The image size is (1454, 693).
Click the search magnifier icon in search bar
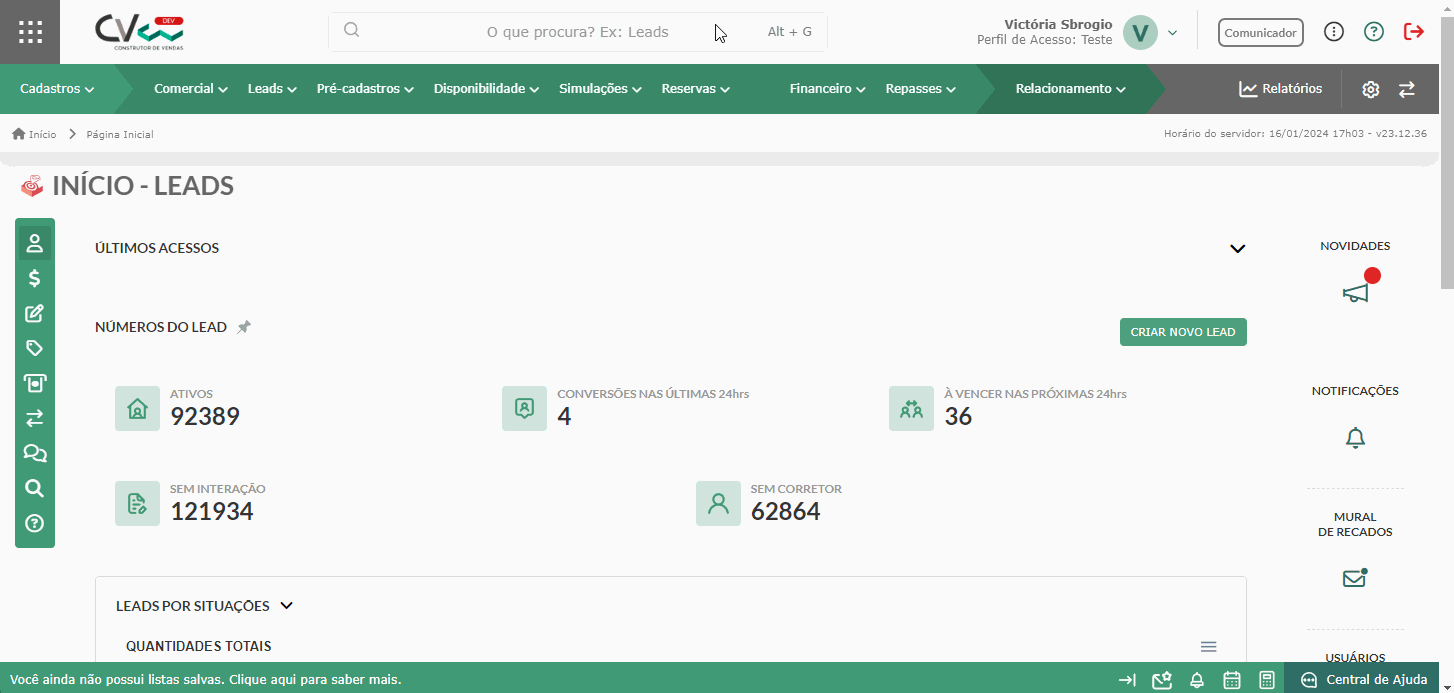tap(351, 30)
